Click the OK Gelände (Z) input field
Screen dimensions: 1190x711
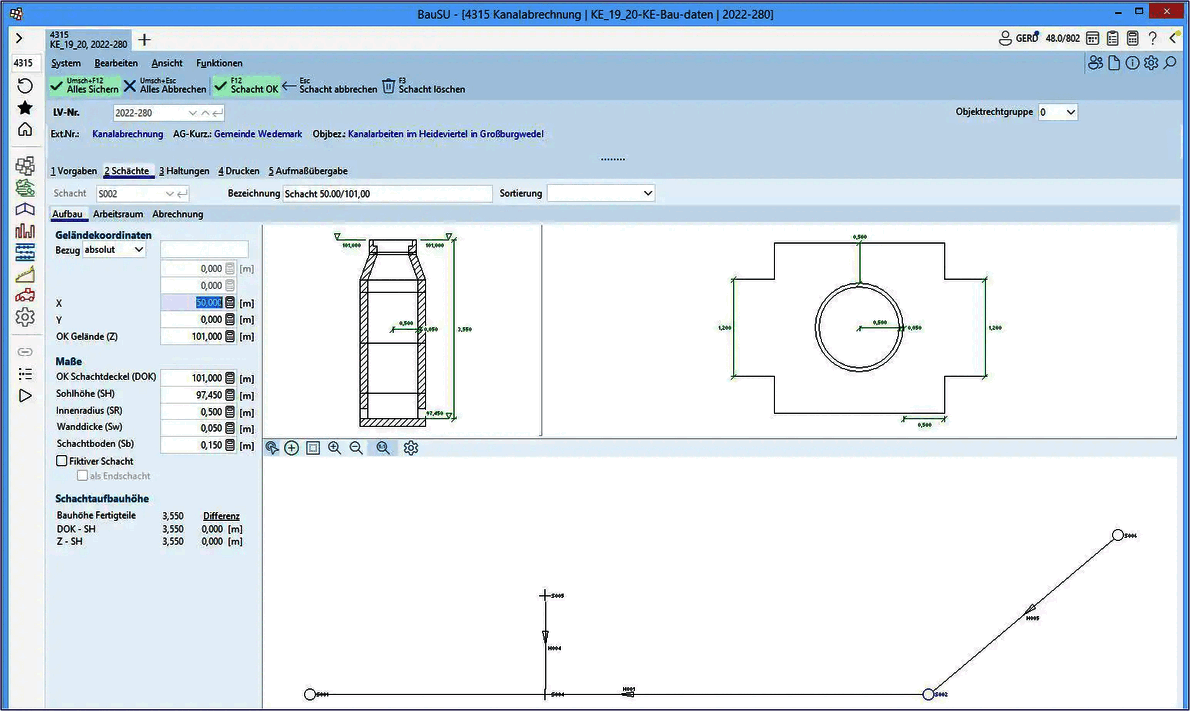point(192,336)
